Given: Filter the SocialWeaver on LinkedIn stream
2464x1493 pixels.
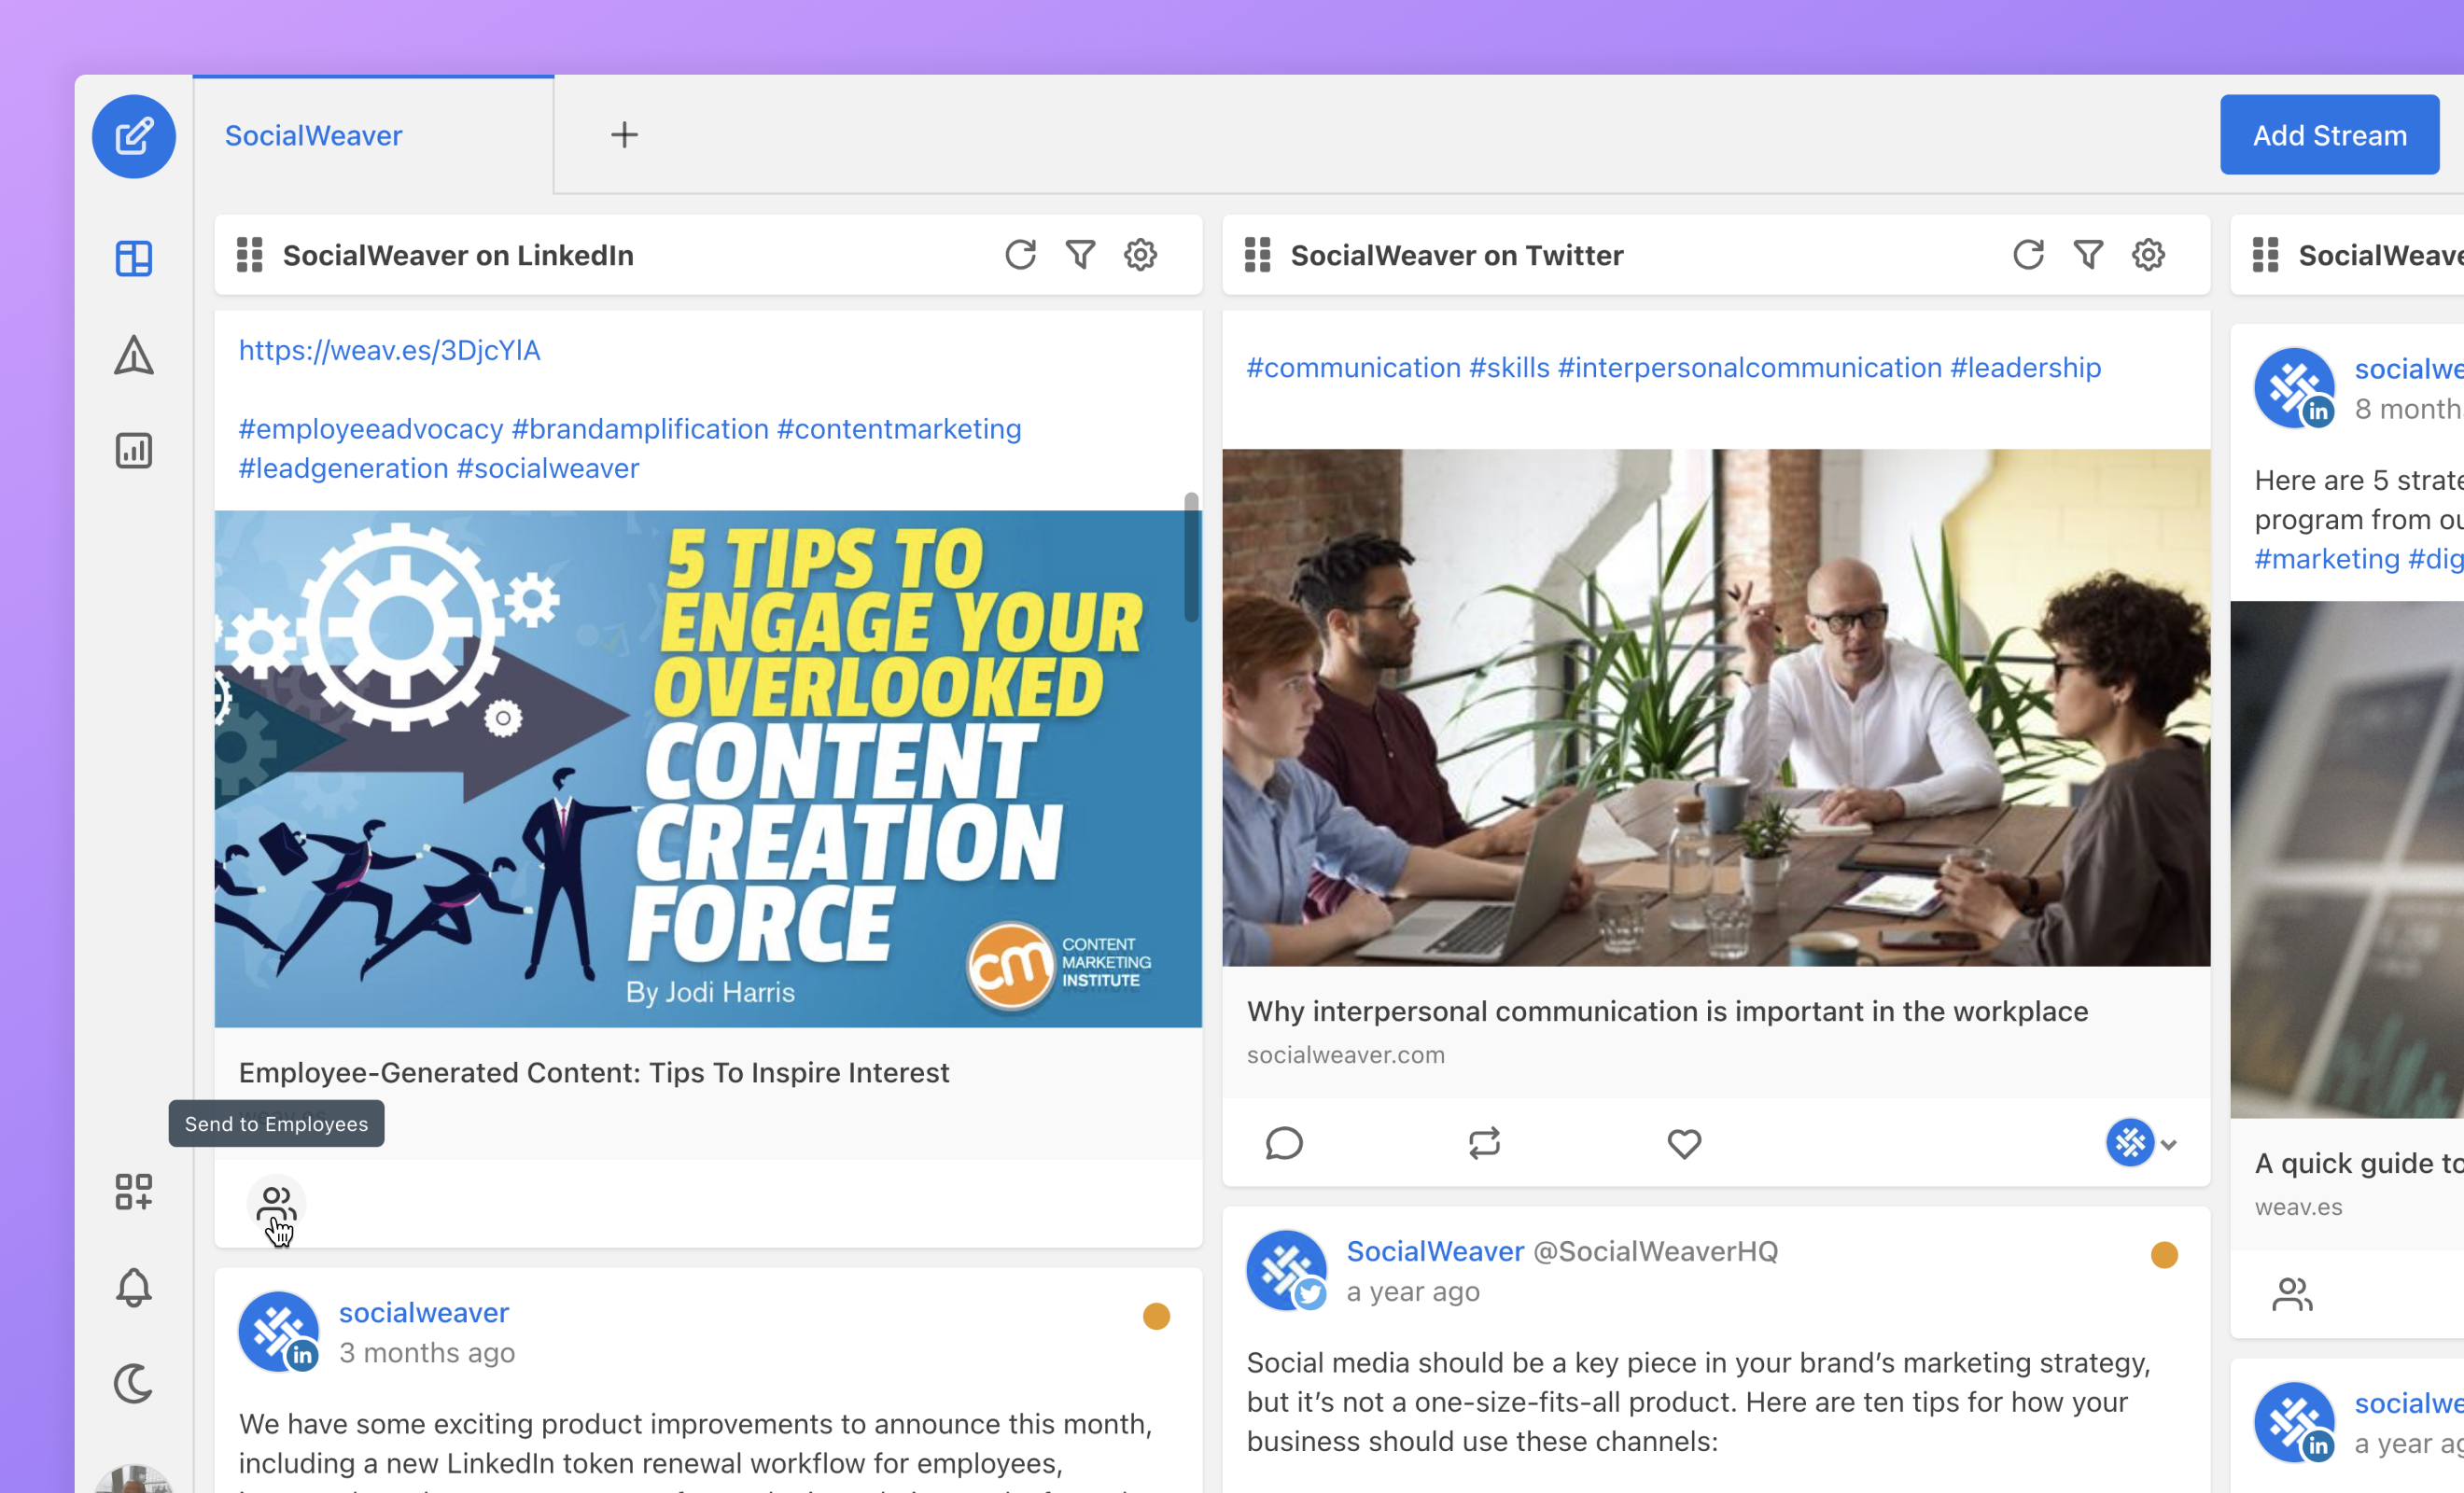Looking at the screenshot, I should point(1081,255).
